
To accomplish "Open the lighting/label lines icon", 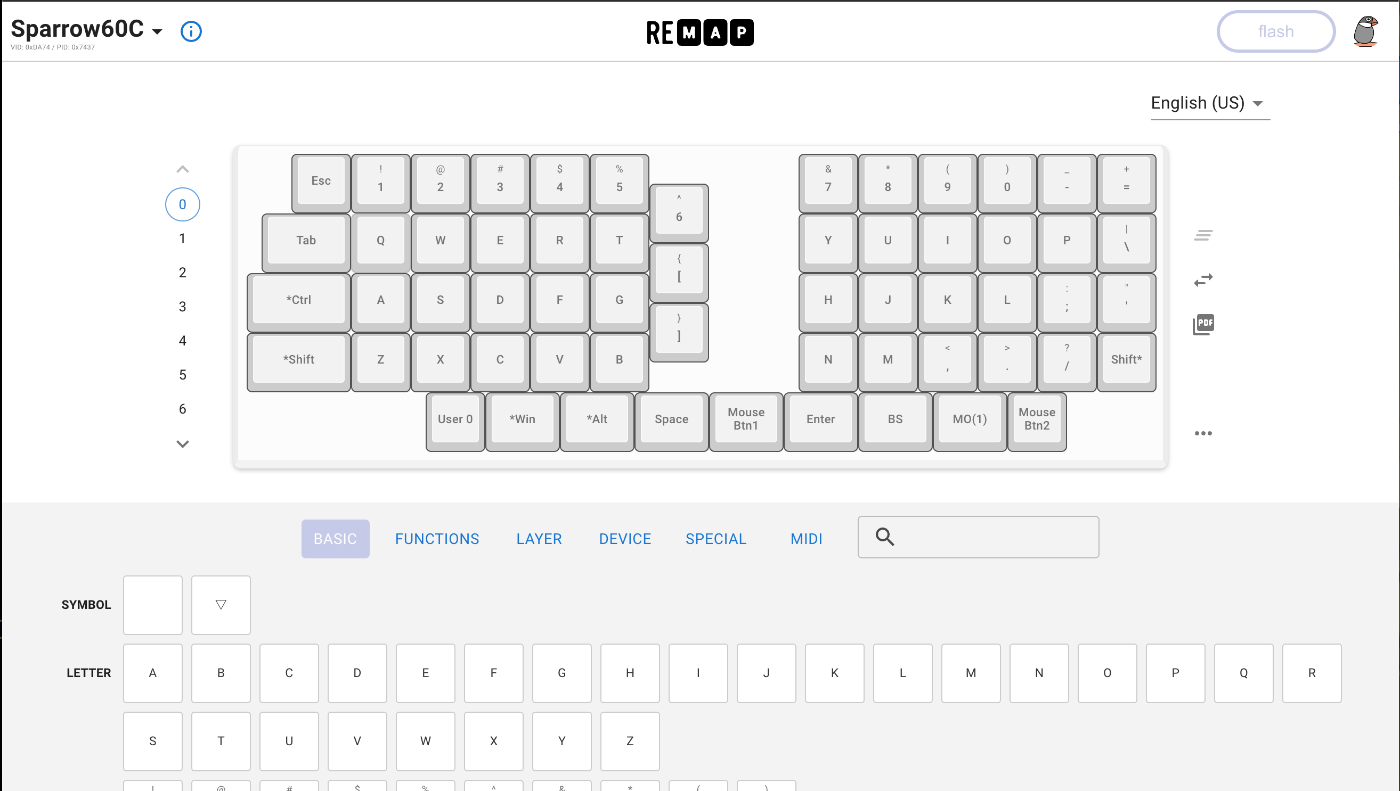I will [x=1203, y=236].
